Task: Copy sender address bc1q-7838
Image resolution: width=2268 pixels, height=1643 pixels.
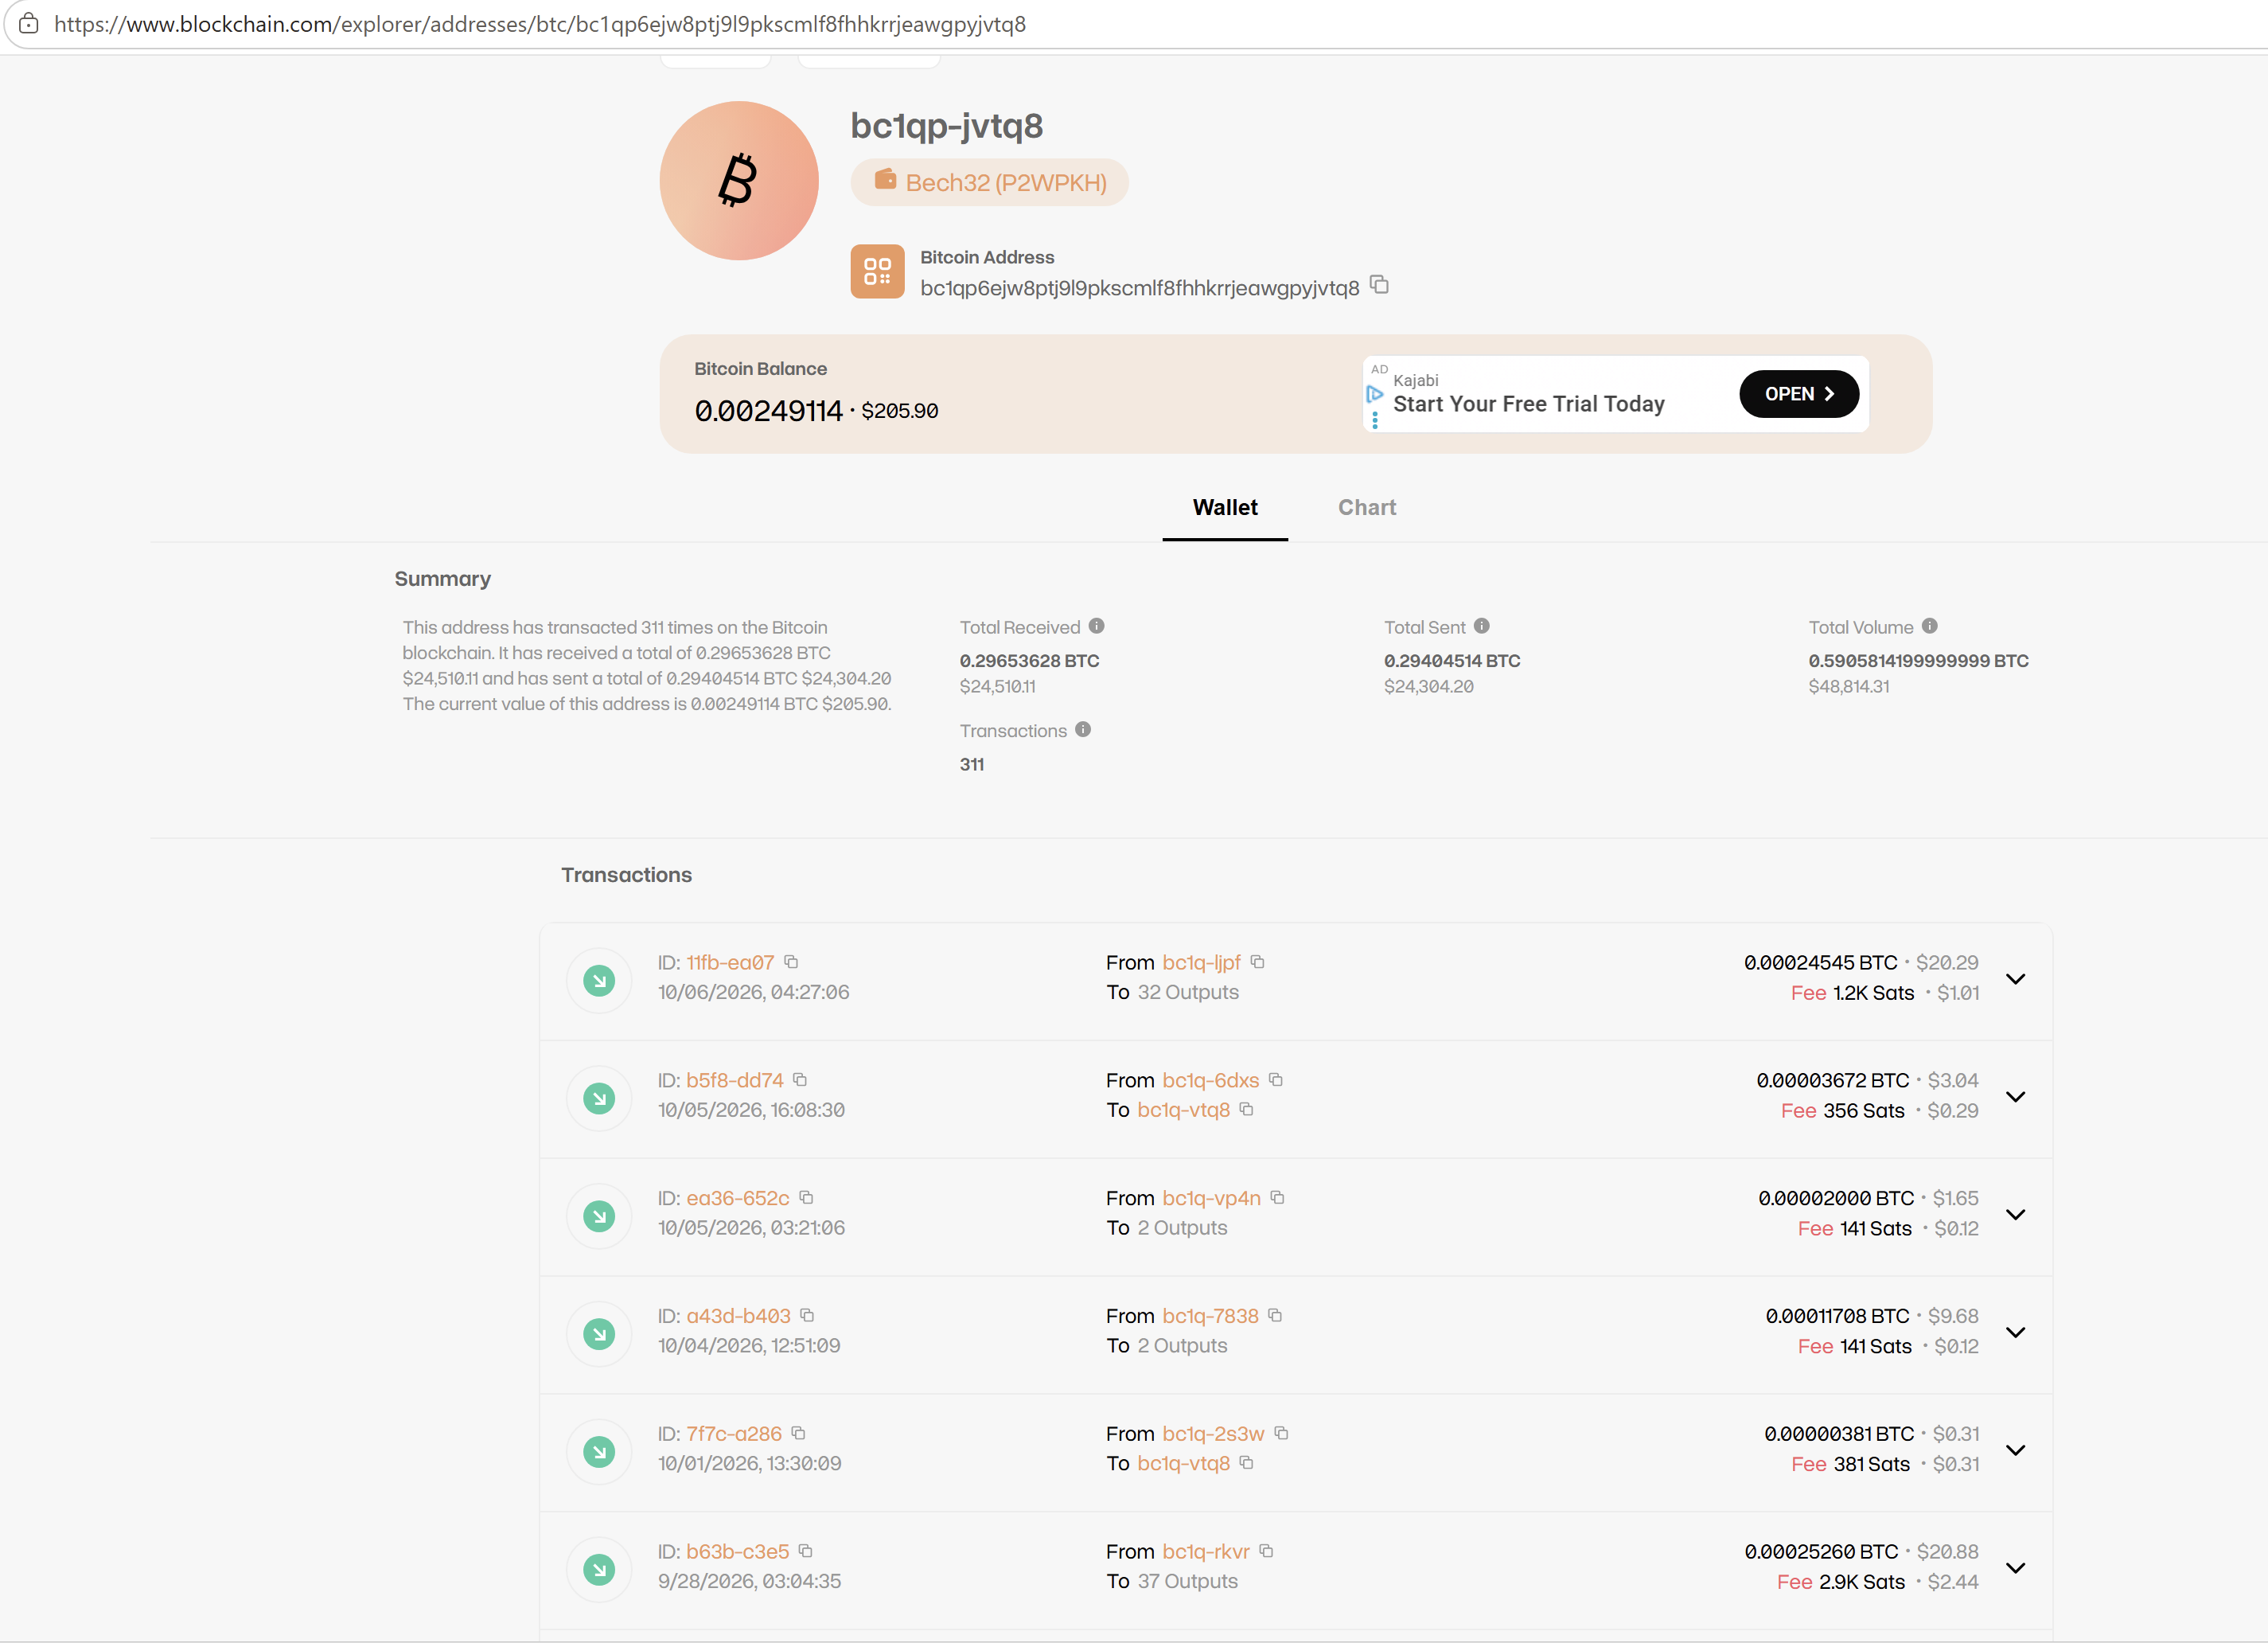Action: tap(1275, 1315)
